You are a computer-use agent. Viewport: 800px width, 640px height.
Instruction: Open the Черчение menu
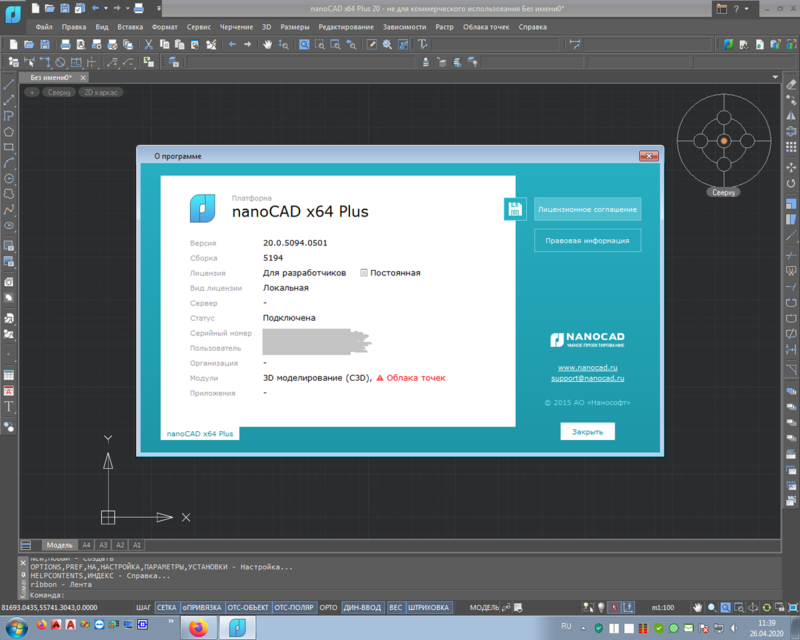tap(236, 27)
